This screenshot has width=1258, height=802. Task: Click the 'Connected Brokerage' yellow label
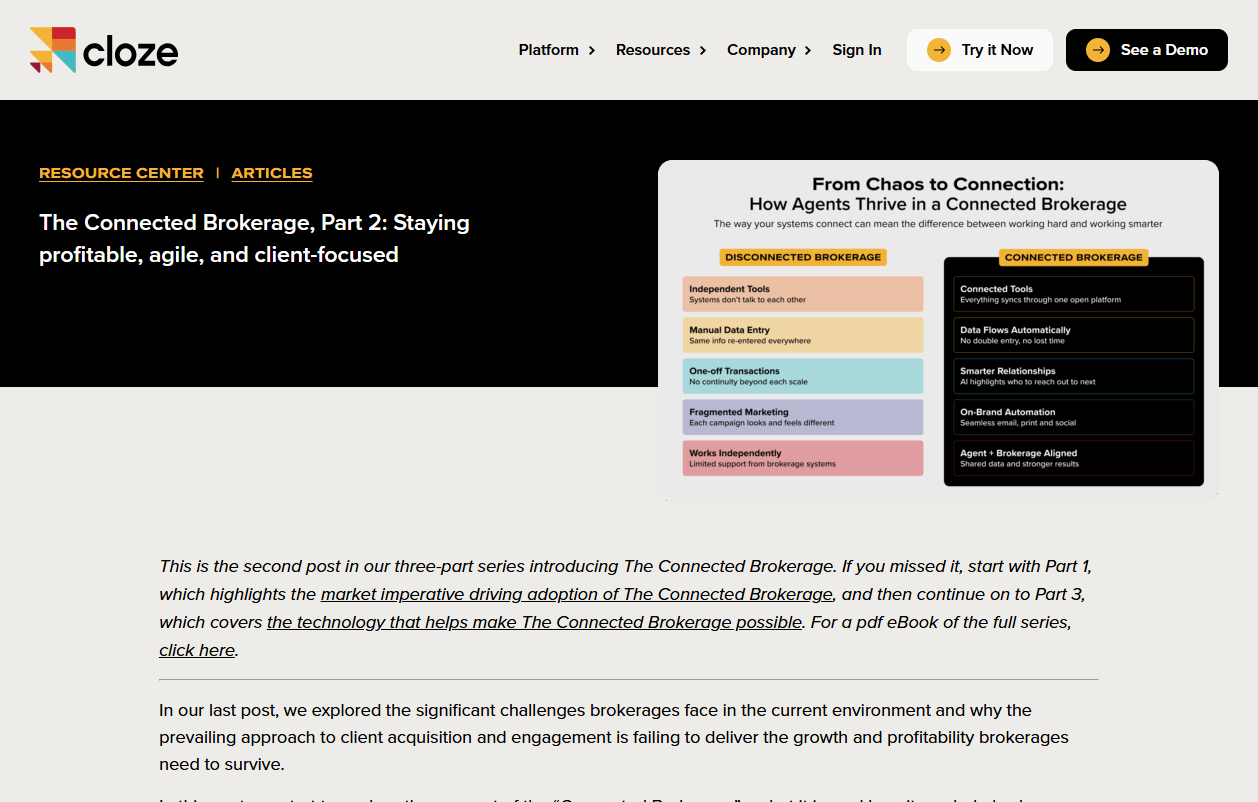1073,257
